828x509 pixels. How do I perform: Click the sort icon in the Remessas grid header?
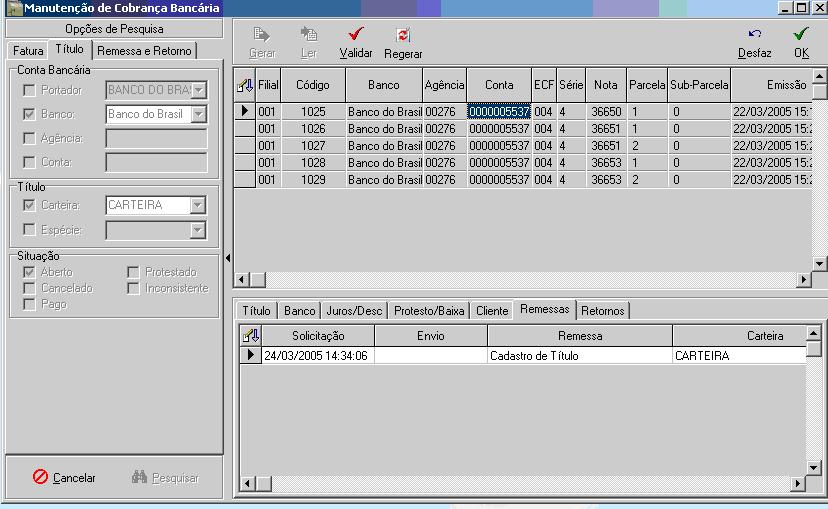point(251,336)
